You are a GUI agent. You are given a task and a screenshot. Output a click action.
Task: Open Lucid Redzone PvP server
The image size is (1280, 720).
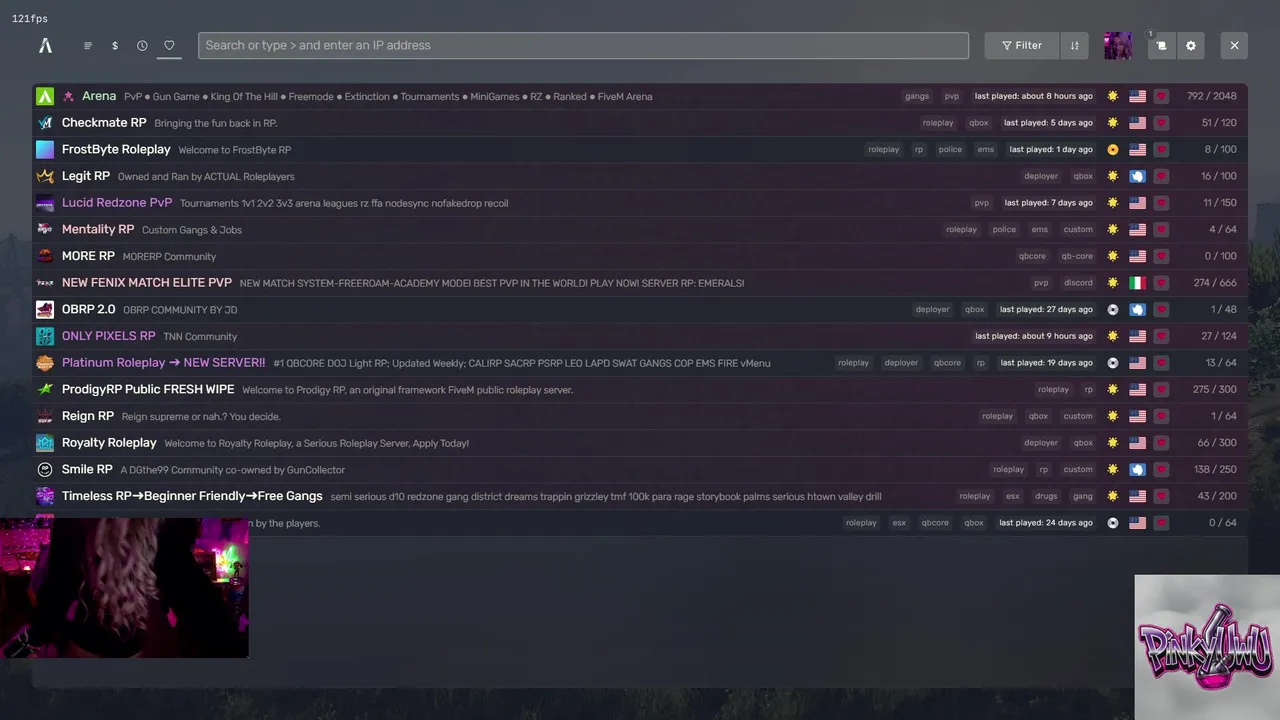pos(640,203)
